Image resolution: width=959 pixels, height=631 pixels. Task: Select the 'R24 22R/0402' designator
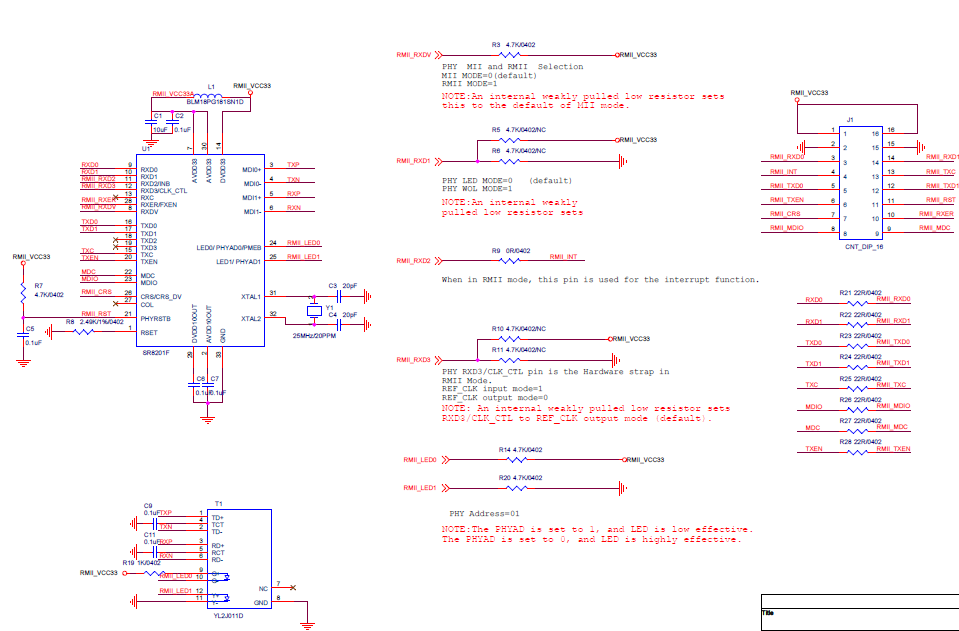click(861, 356)
